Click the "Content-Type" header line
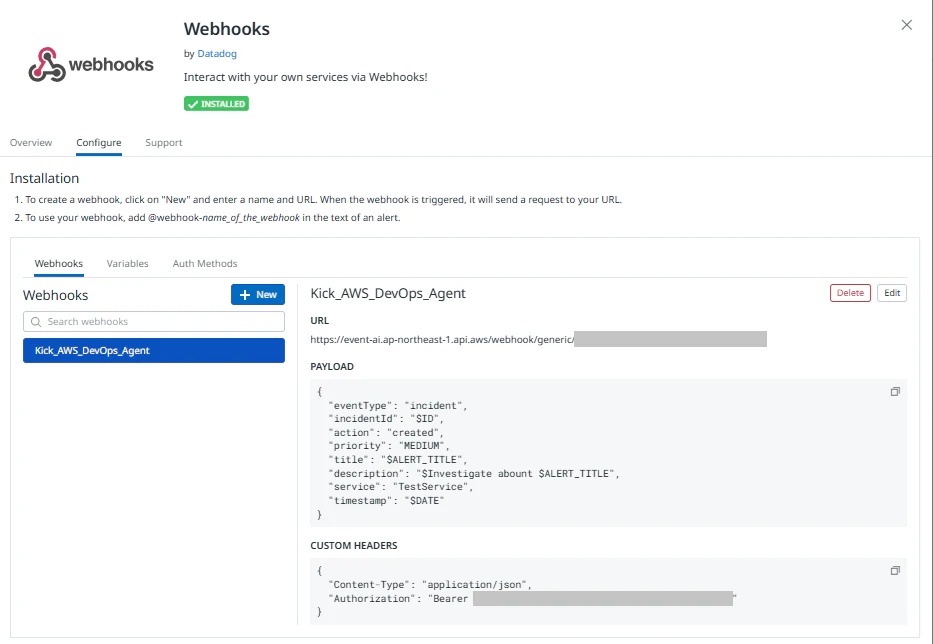The width and height of the screenshot is (933, 644). (x=430, y=585)
